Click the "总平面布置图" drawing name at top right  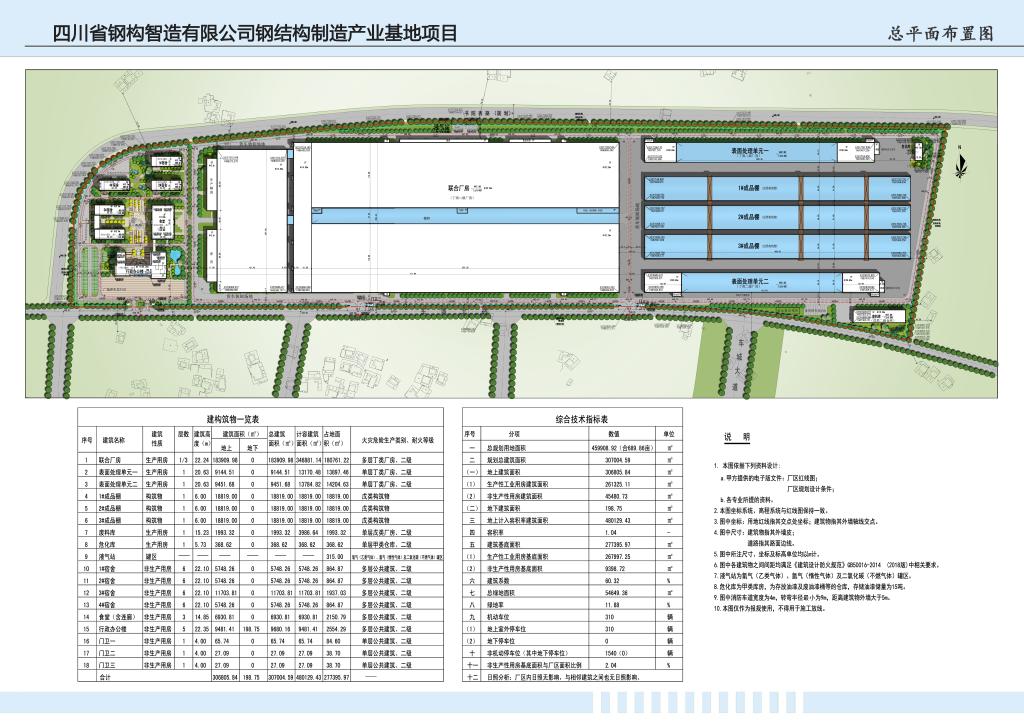pos(940,33)
